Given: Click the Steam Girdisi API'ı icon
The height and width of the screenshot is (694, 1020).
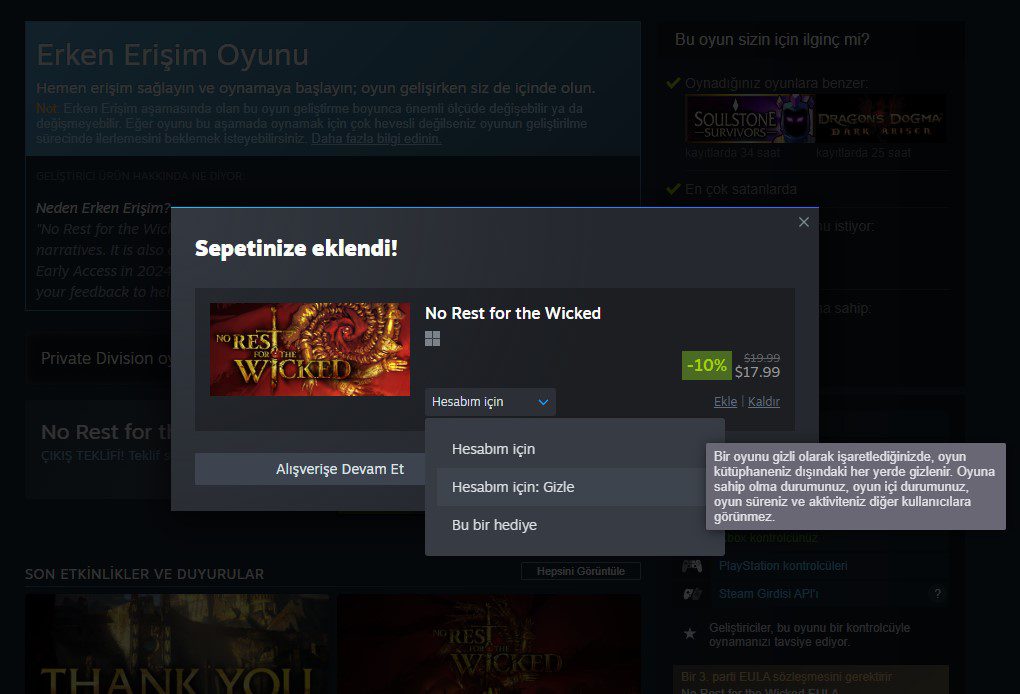Looking at the screenshot, I should 691,594.
